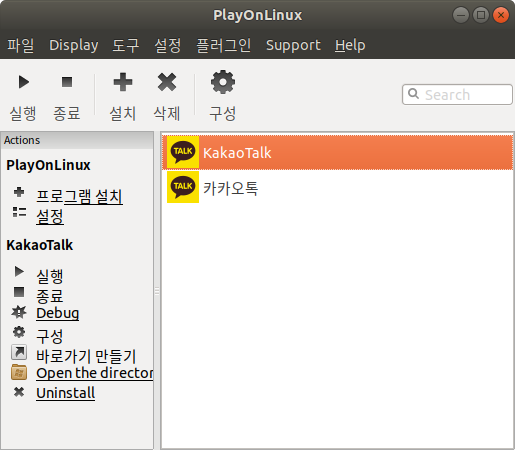Image resolution: width=515 pixels, height=450 pixels.
Task: Open the 파일 menu
Action: tap(21, 45)
